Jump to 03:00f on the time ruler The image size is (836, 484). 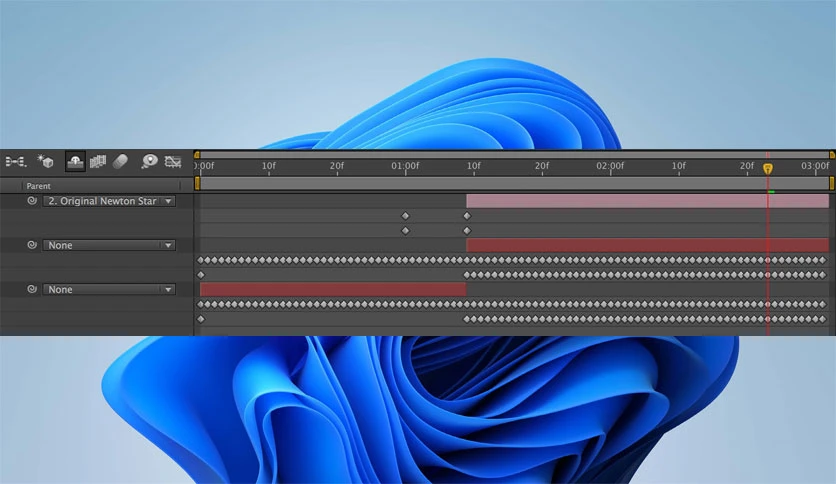coord(815,166)
